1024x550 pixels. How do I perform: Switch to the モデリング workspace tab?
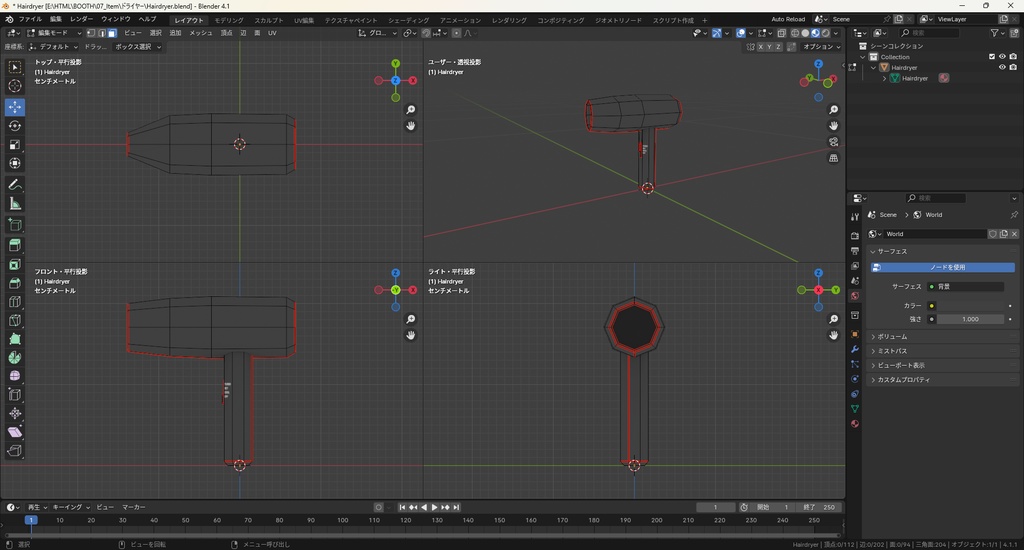(229, 20)
